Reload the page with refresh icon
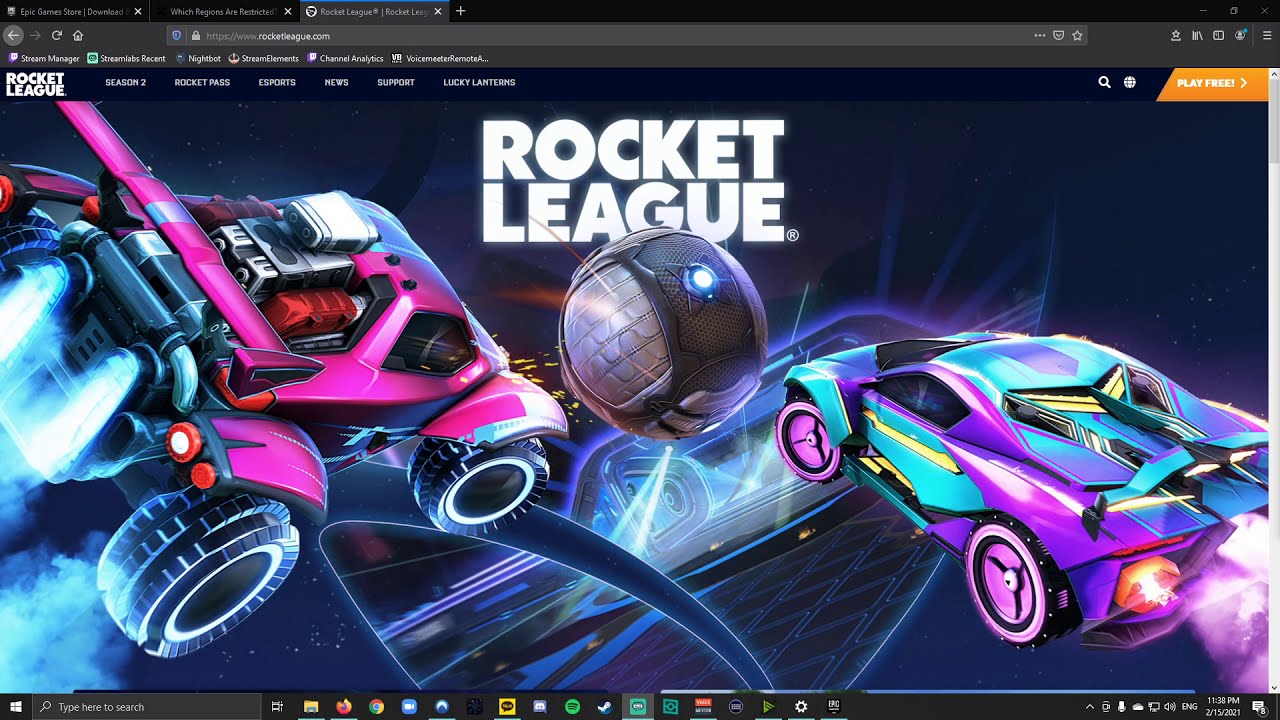 coord(57,35)
